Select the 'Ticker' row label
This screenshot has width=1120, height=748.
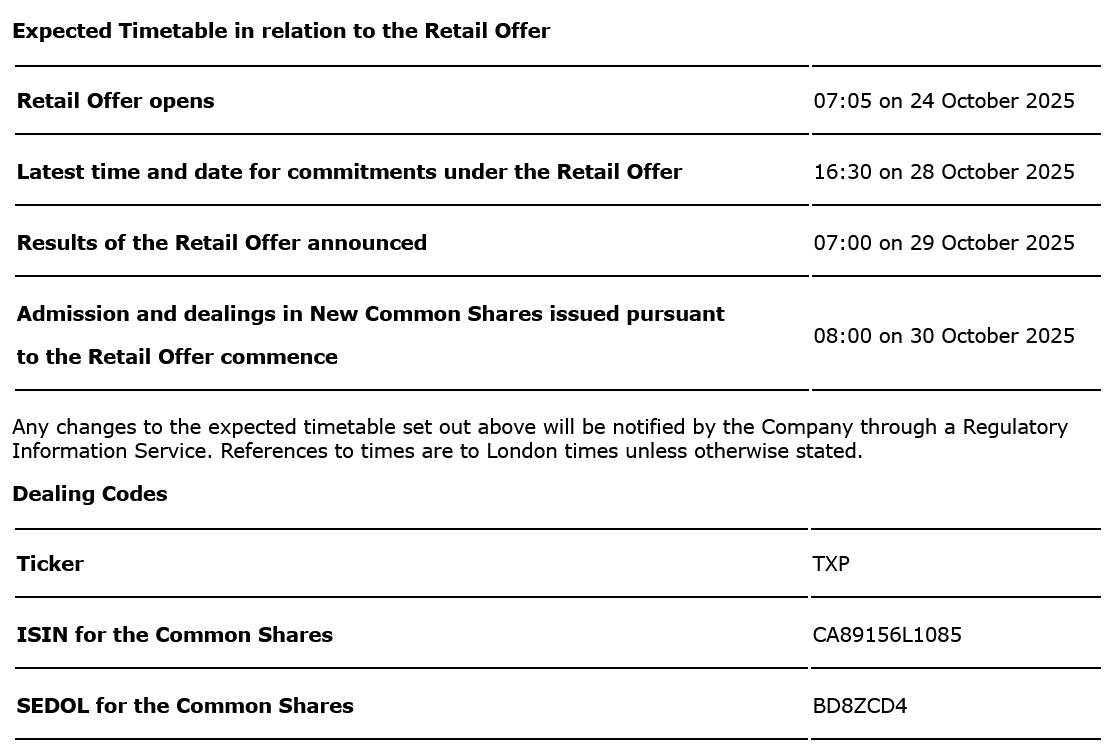point(50,564)
